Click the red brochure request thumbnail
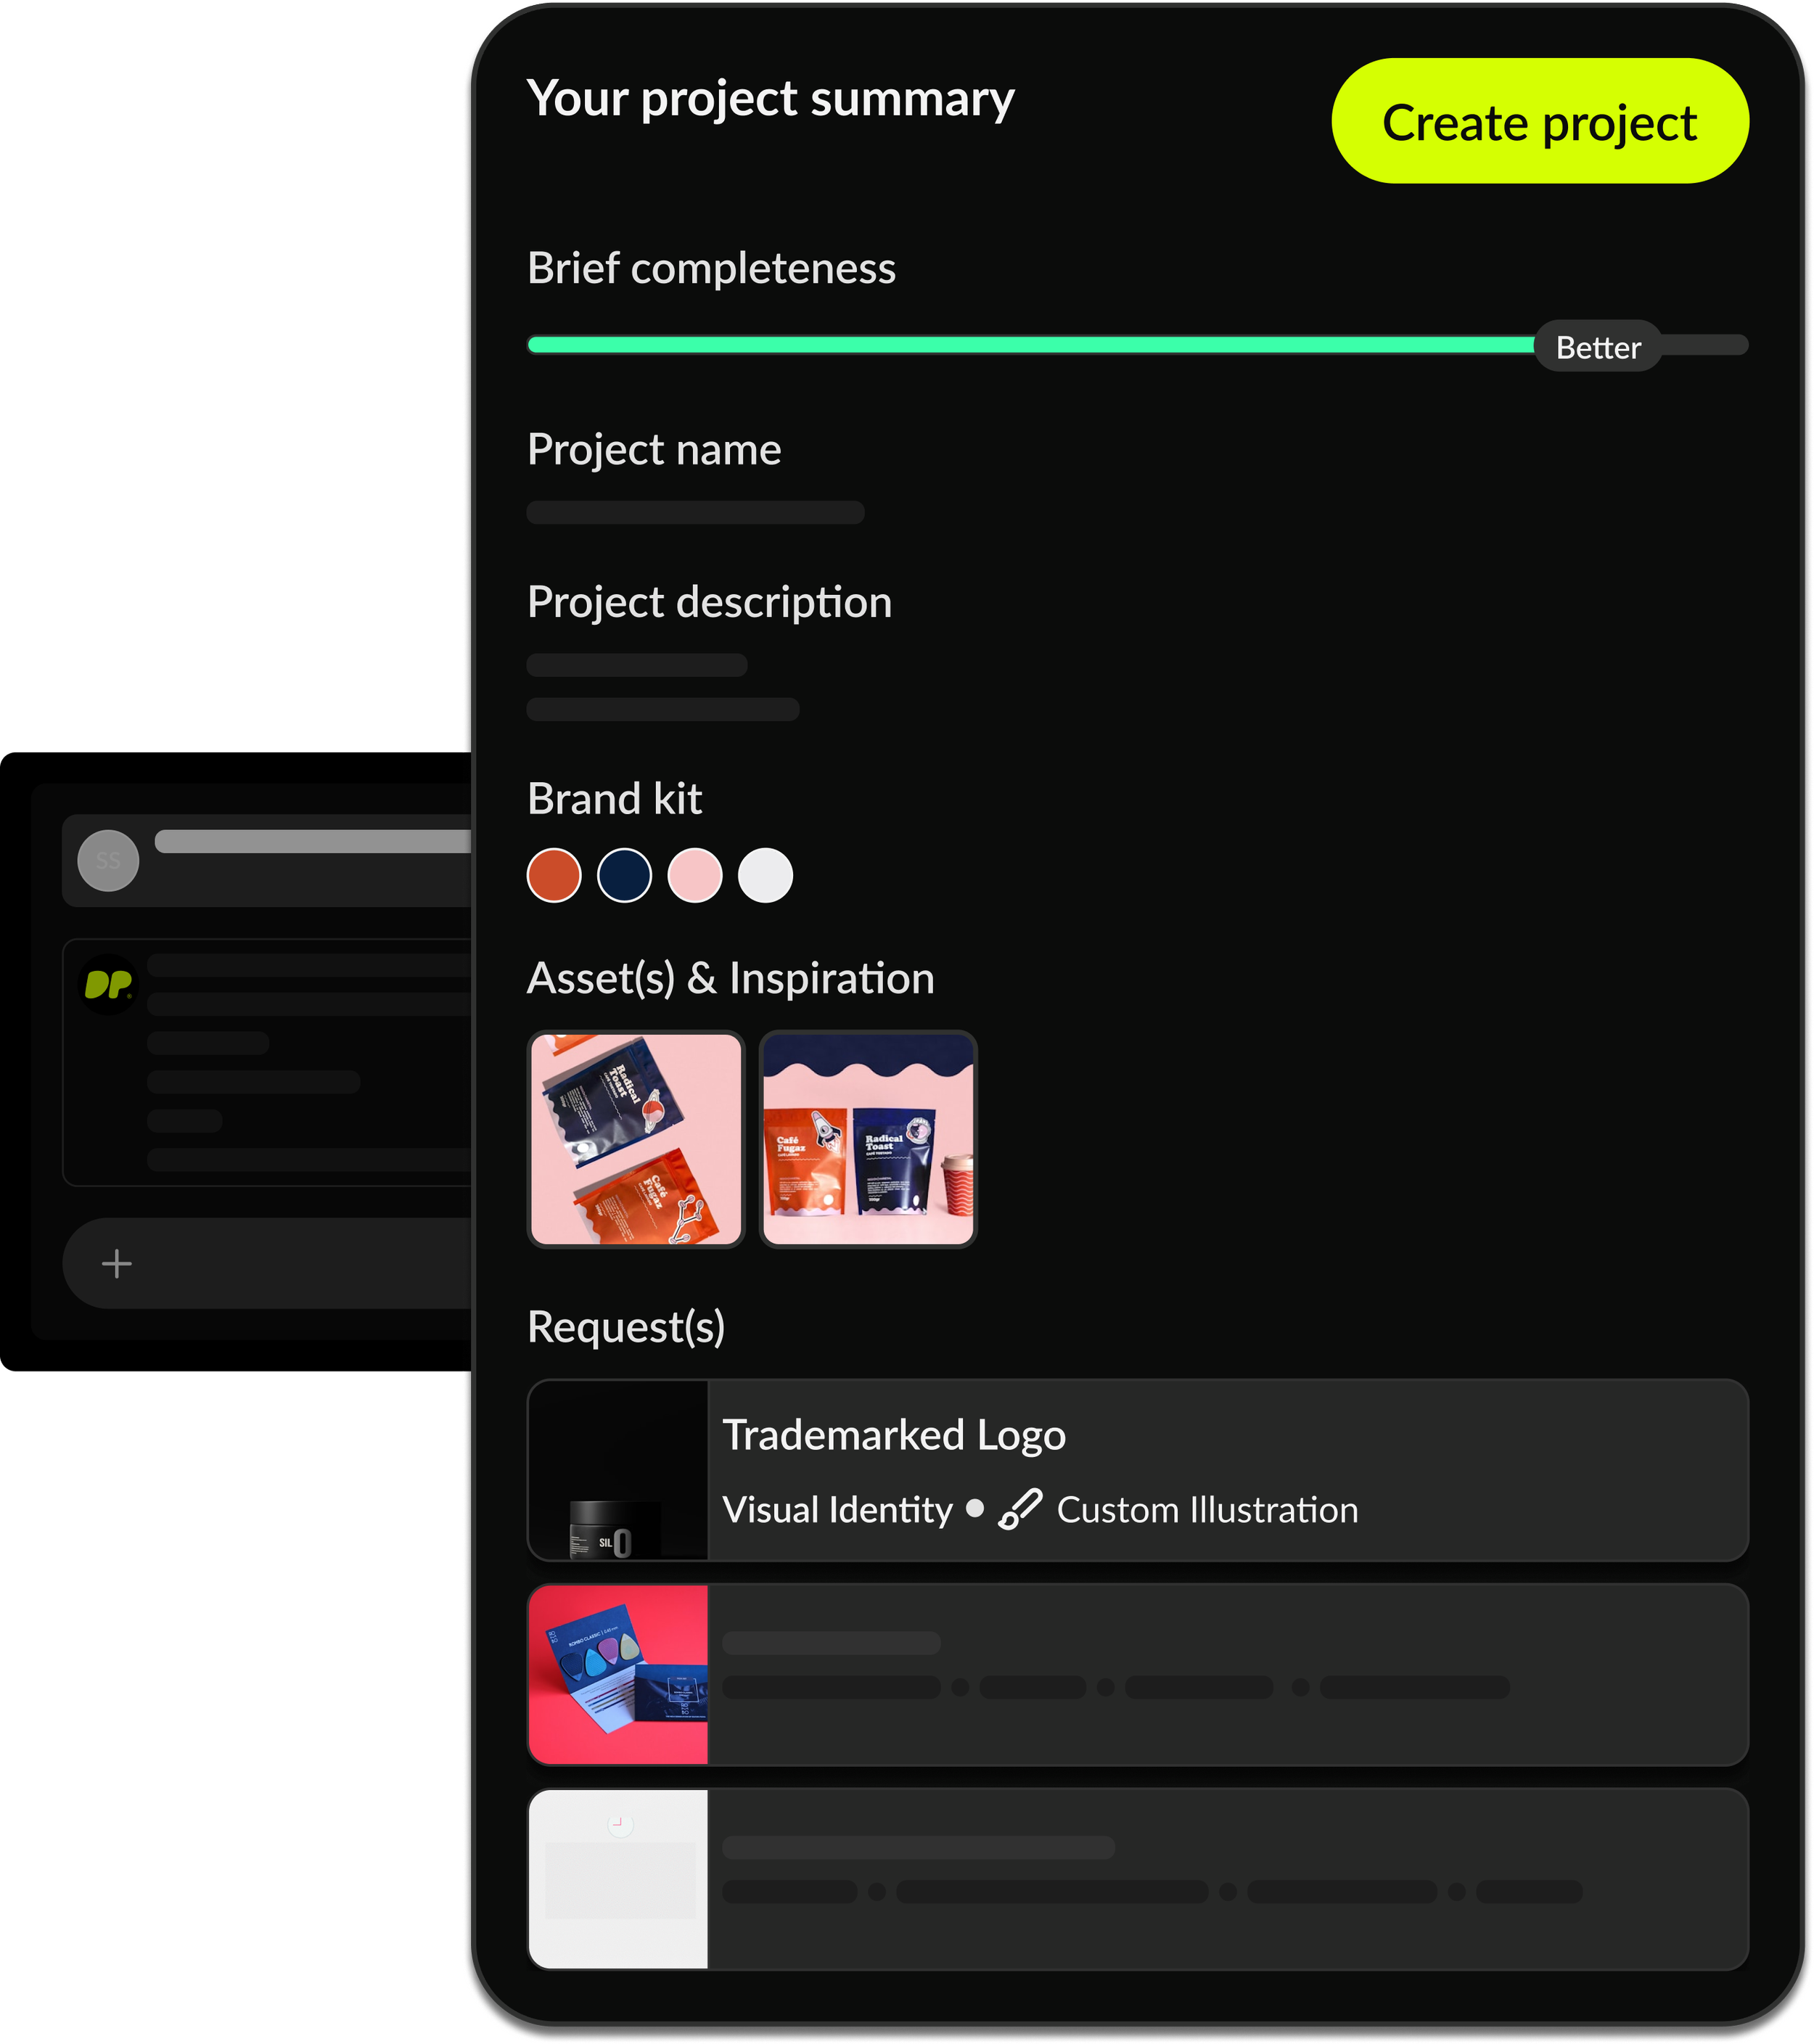Viewport: 1814px width, 2044px height. (618, 1674)
